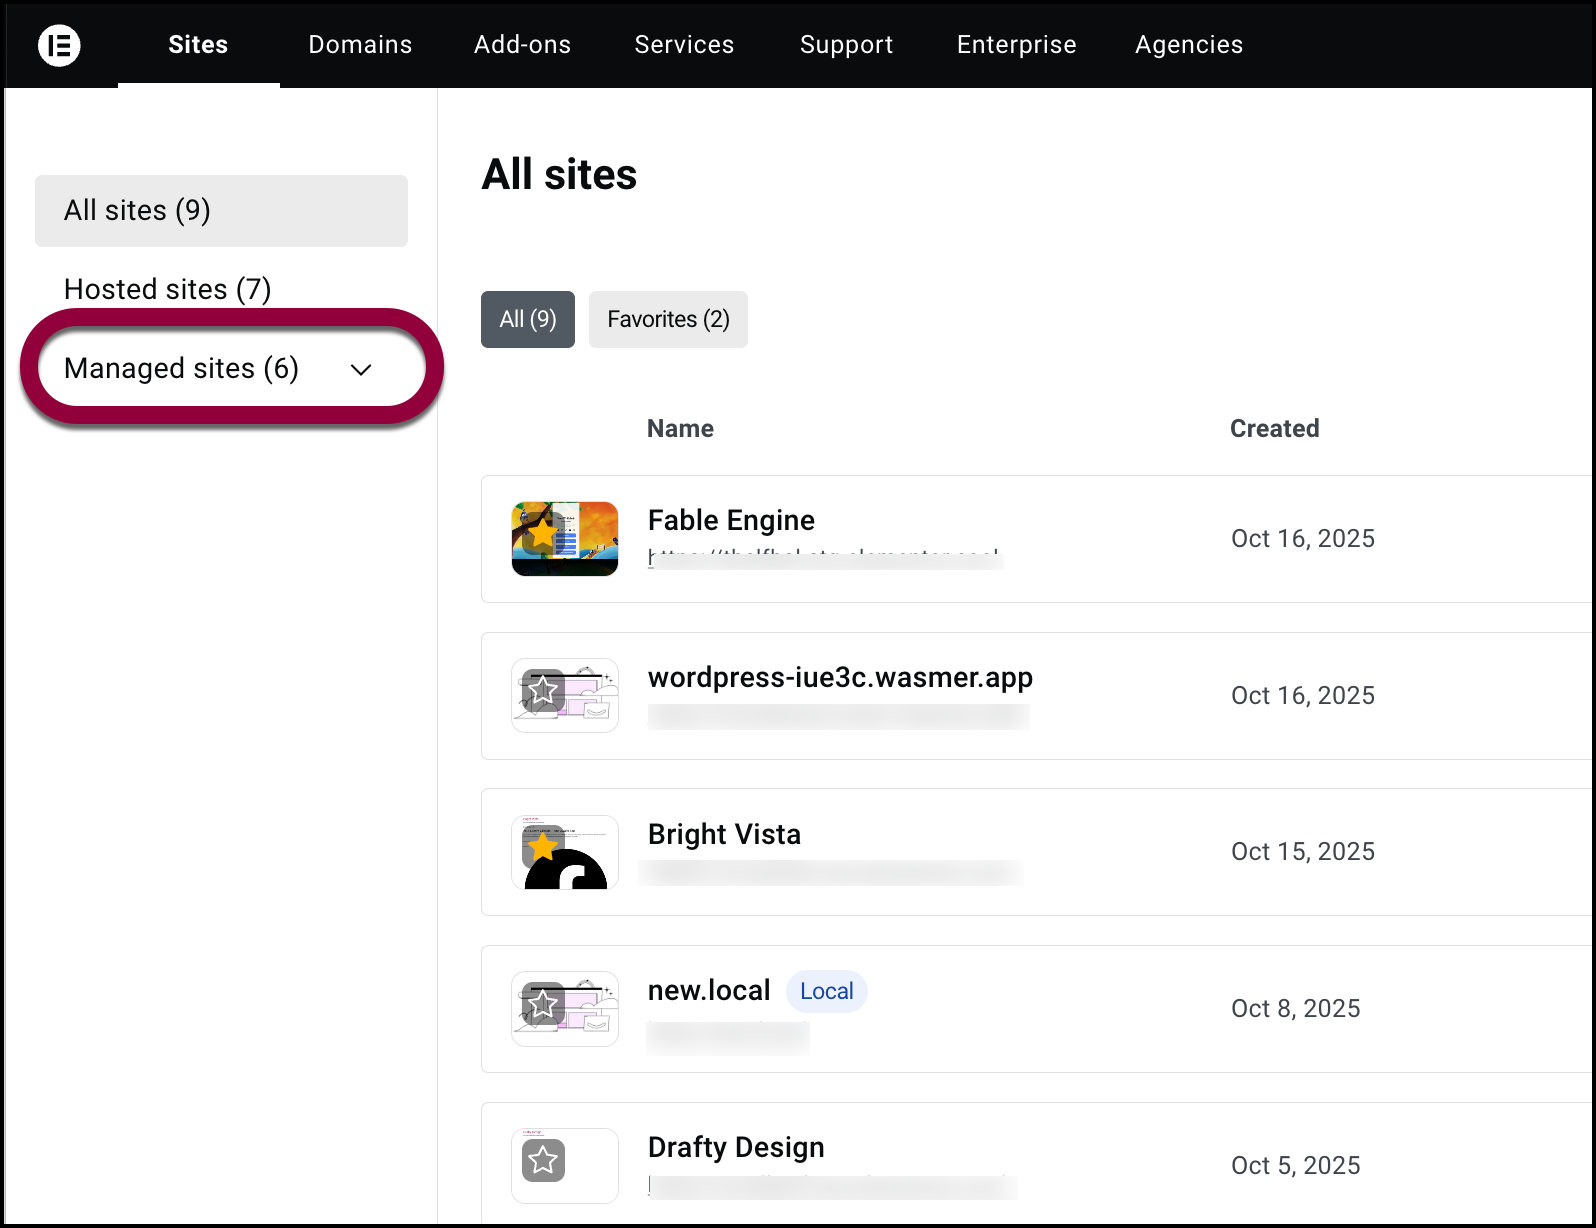The height and width of the screenshot is (1228, 1596).
Task: Favorite new.local with its star icon
Action: (543, 1003)
